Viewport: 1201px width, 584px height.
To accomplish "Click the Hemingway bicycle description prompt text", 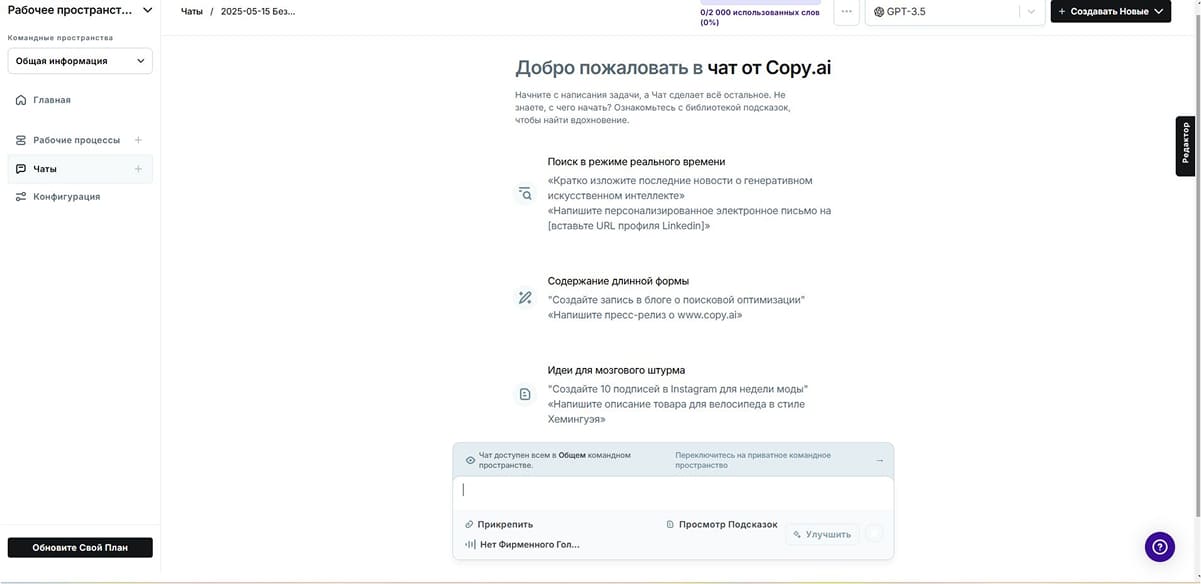I will 676,412.
